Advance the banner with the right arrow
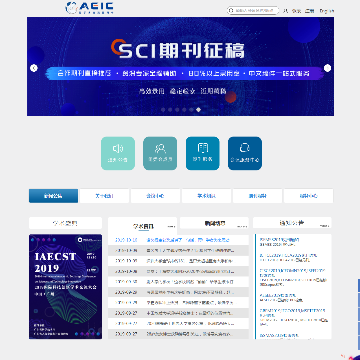360x360 pixels. click(x=327, y=68)
